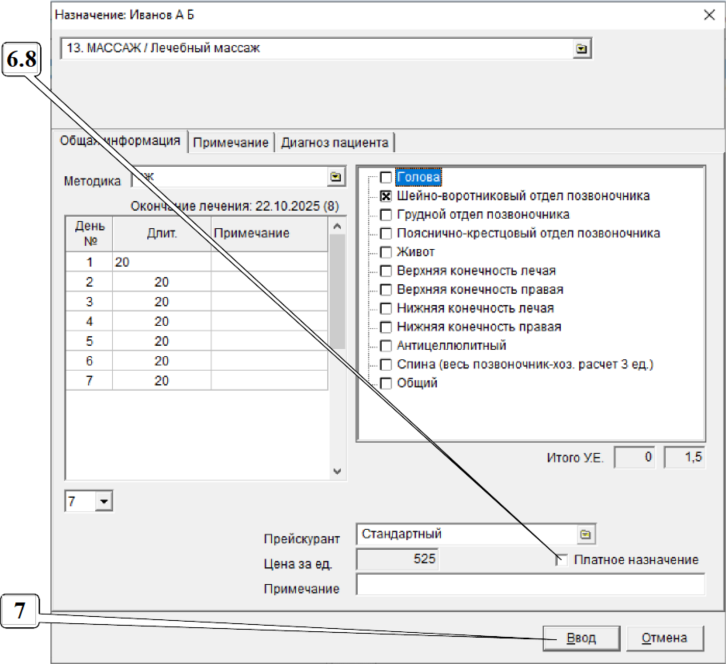Click the Отмена button
Screen dimensions: 726x664
coord(664,637)
